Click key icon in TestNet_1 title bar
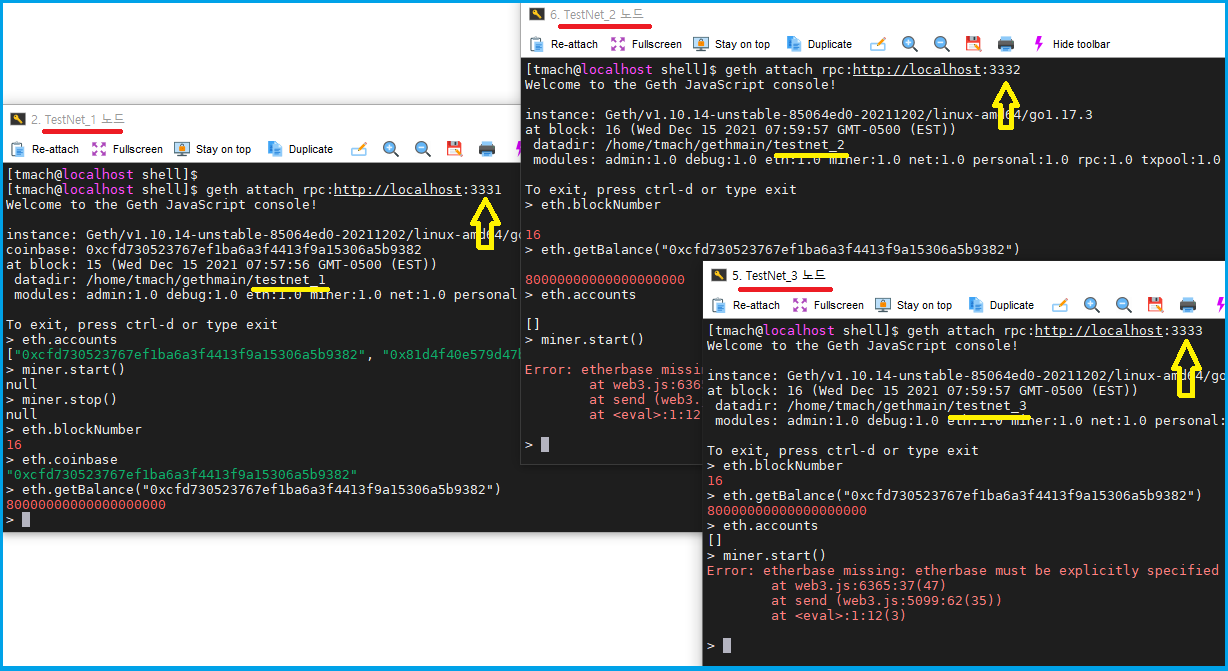 (17, 120)
